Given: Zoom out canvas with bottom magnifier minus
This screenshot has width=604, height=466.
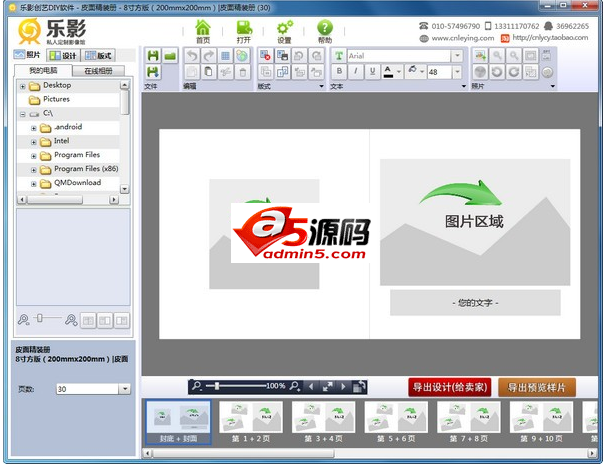Looking at the screenshot, I should 197,386.
